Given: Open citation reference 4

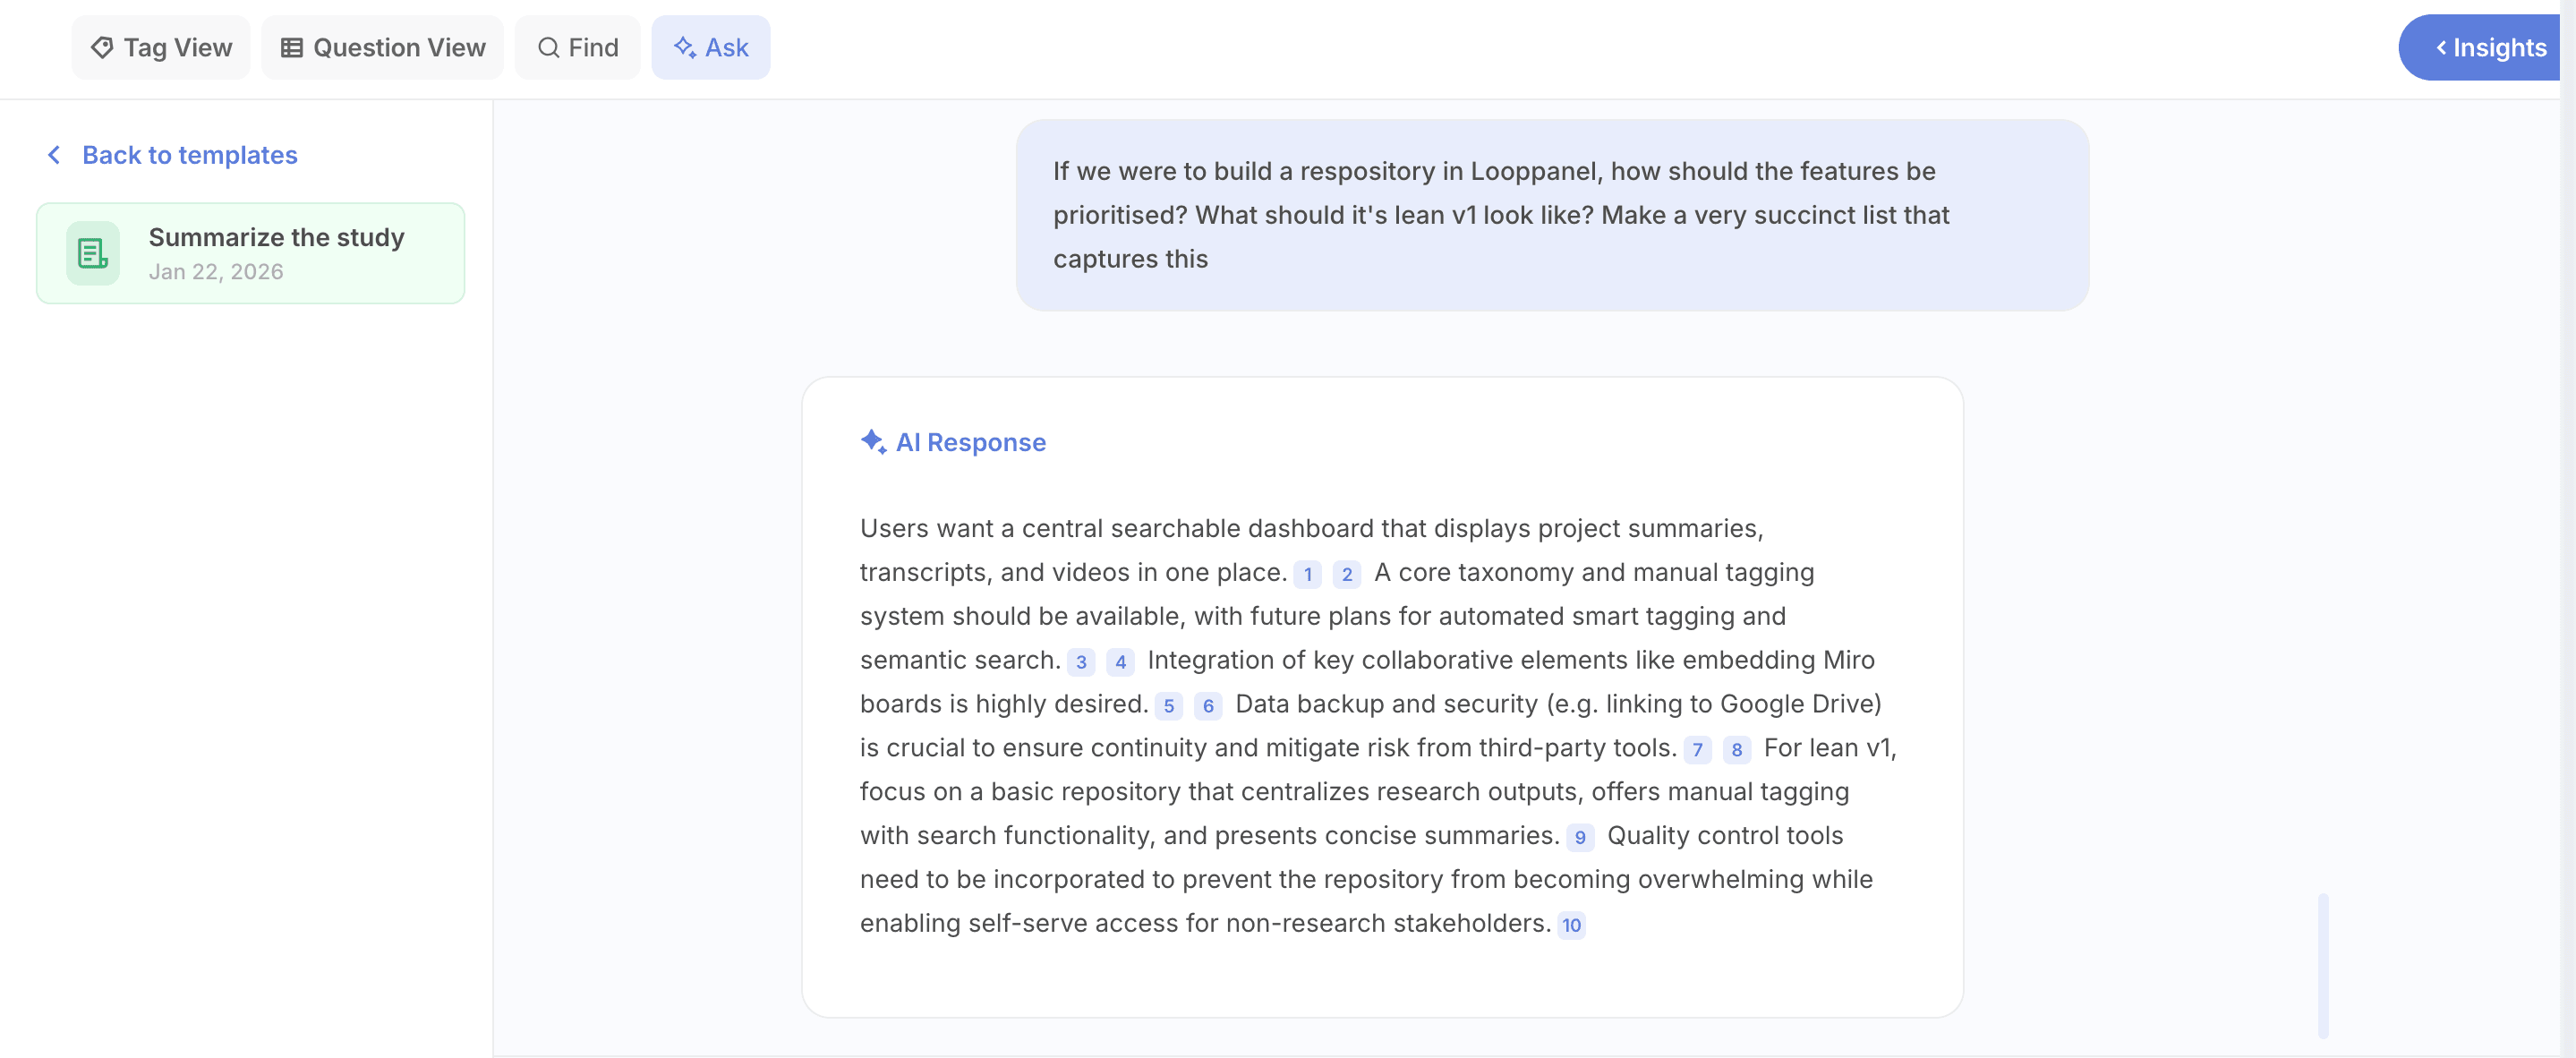Looking at the screenshot, I should pos(1120,662).
